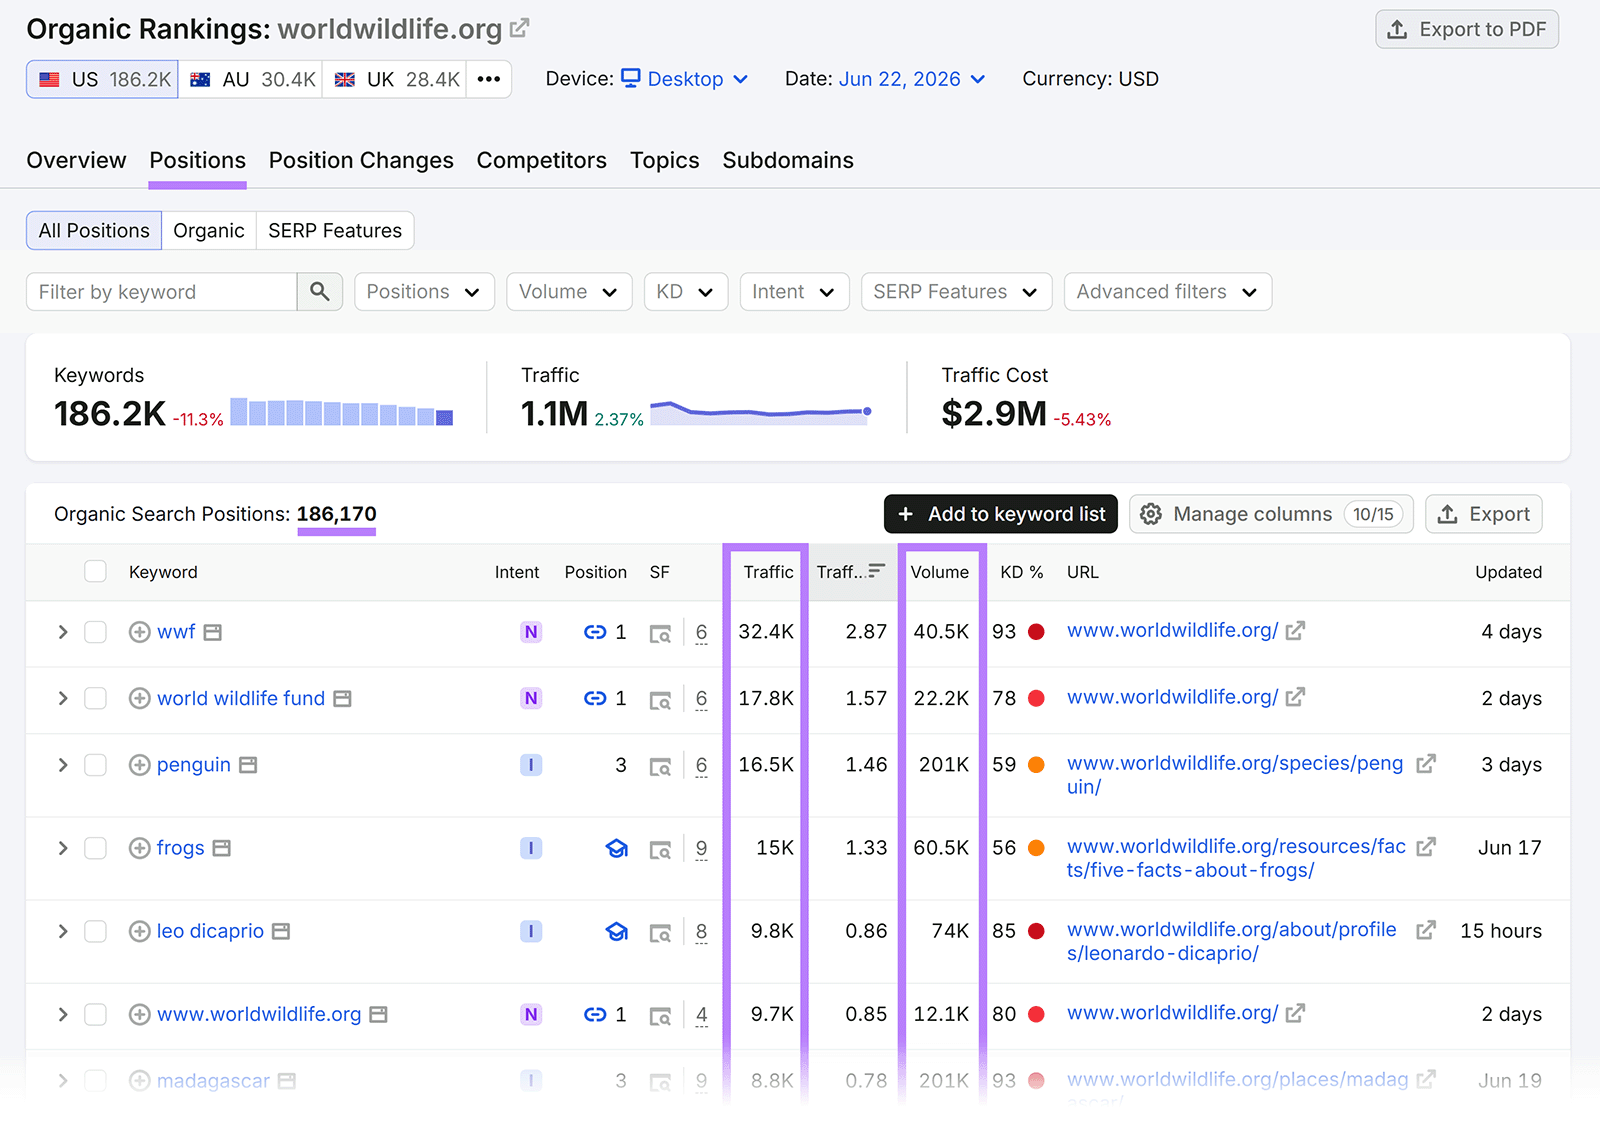
Task: Select the UK 28.4K database
Action: [397, 79]
